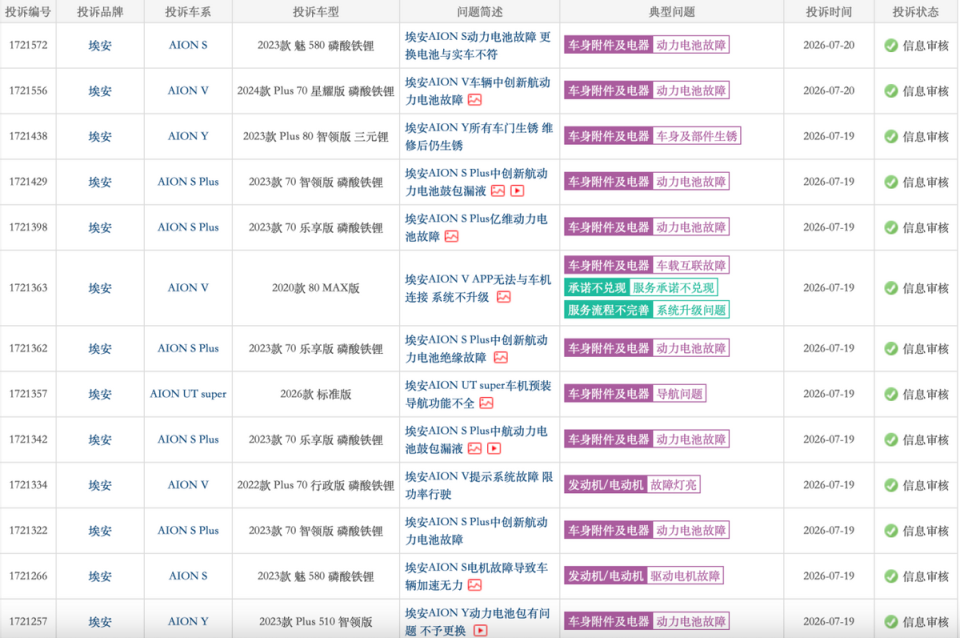Open the image icon in complaint 1721556

[474, 100]
